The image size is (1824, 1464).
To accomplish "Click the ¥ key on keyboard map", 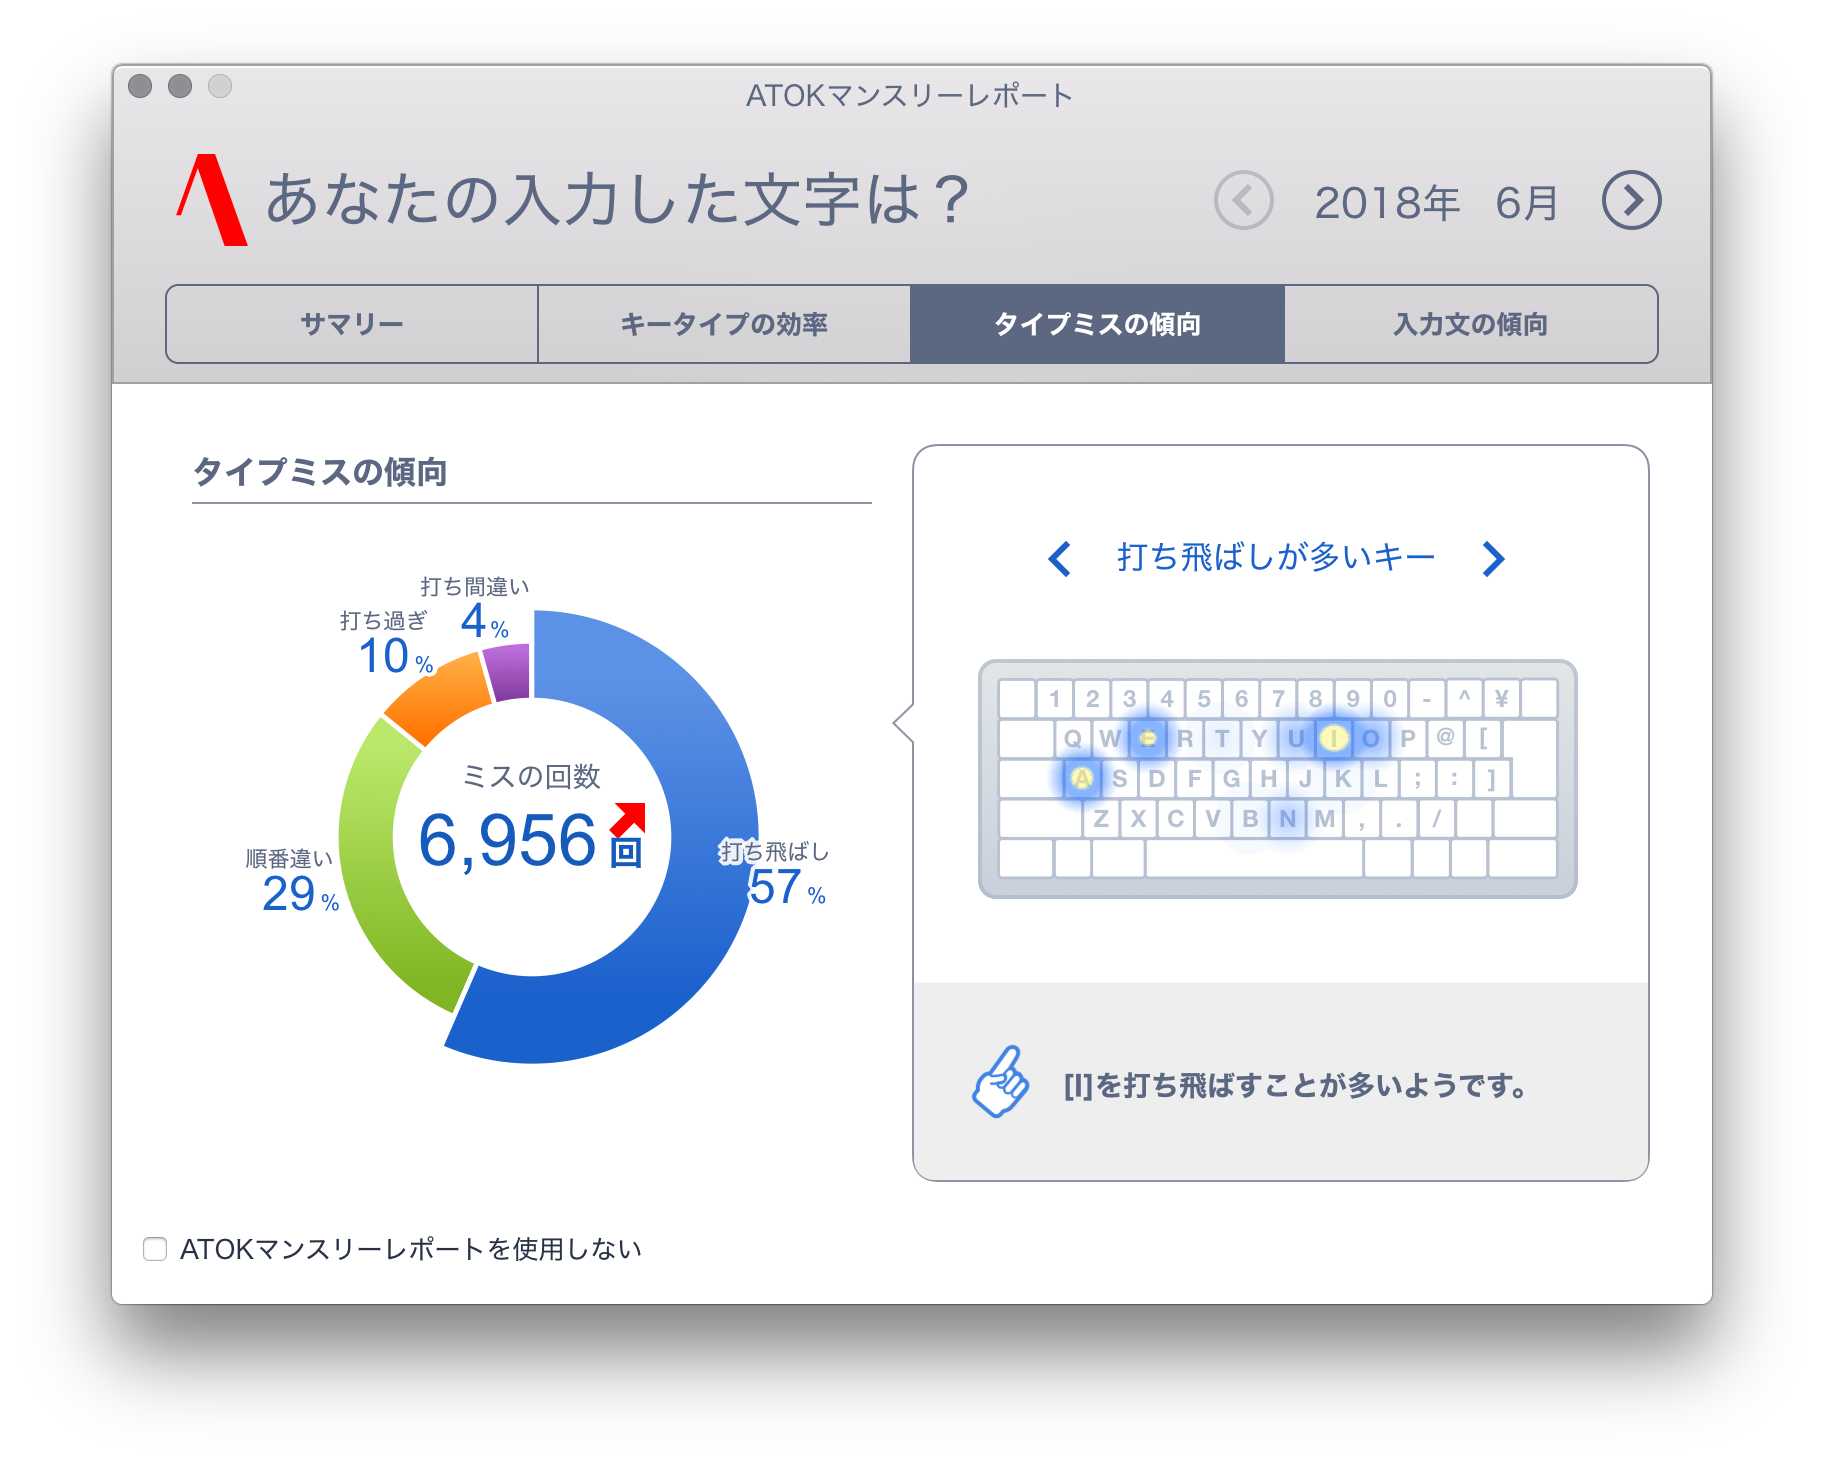I will pos(1501,698).
